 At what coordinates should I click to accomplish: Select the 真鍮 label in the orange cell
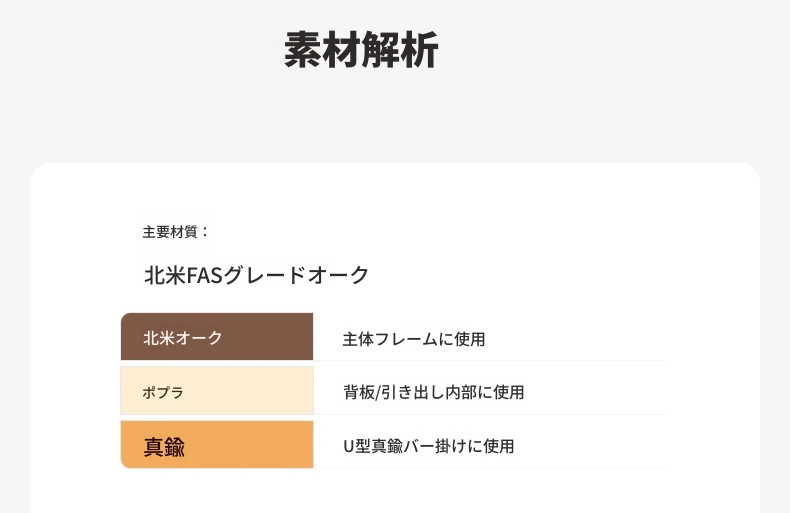tap(164, 446)
